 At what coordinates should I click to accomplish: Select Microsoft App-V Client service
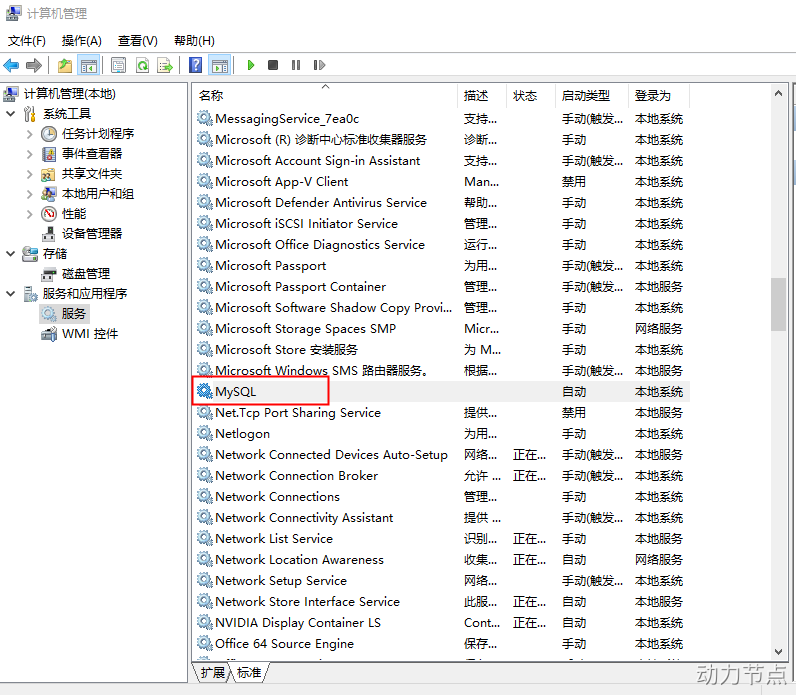tap(441, 181)
